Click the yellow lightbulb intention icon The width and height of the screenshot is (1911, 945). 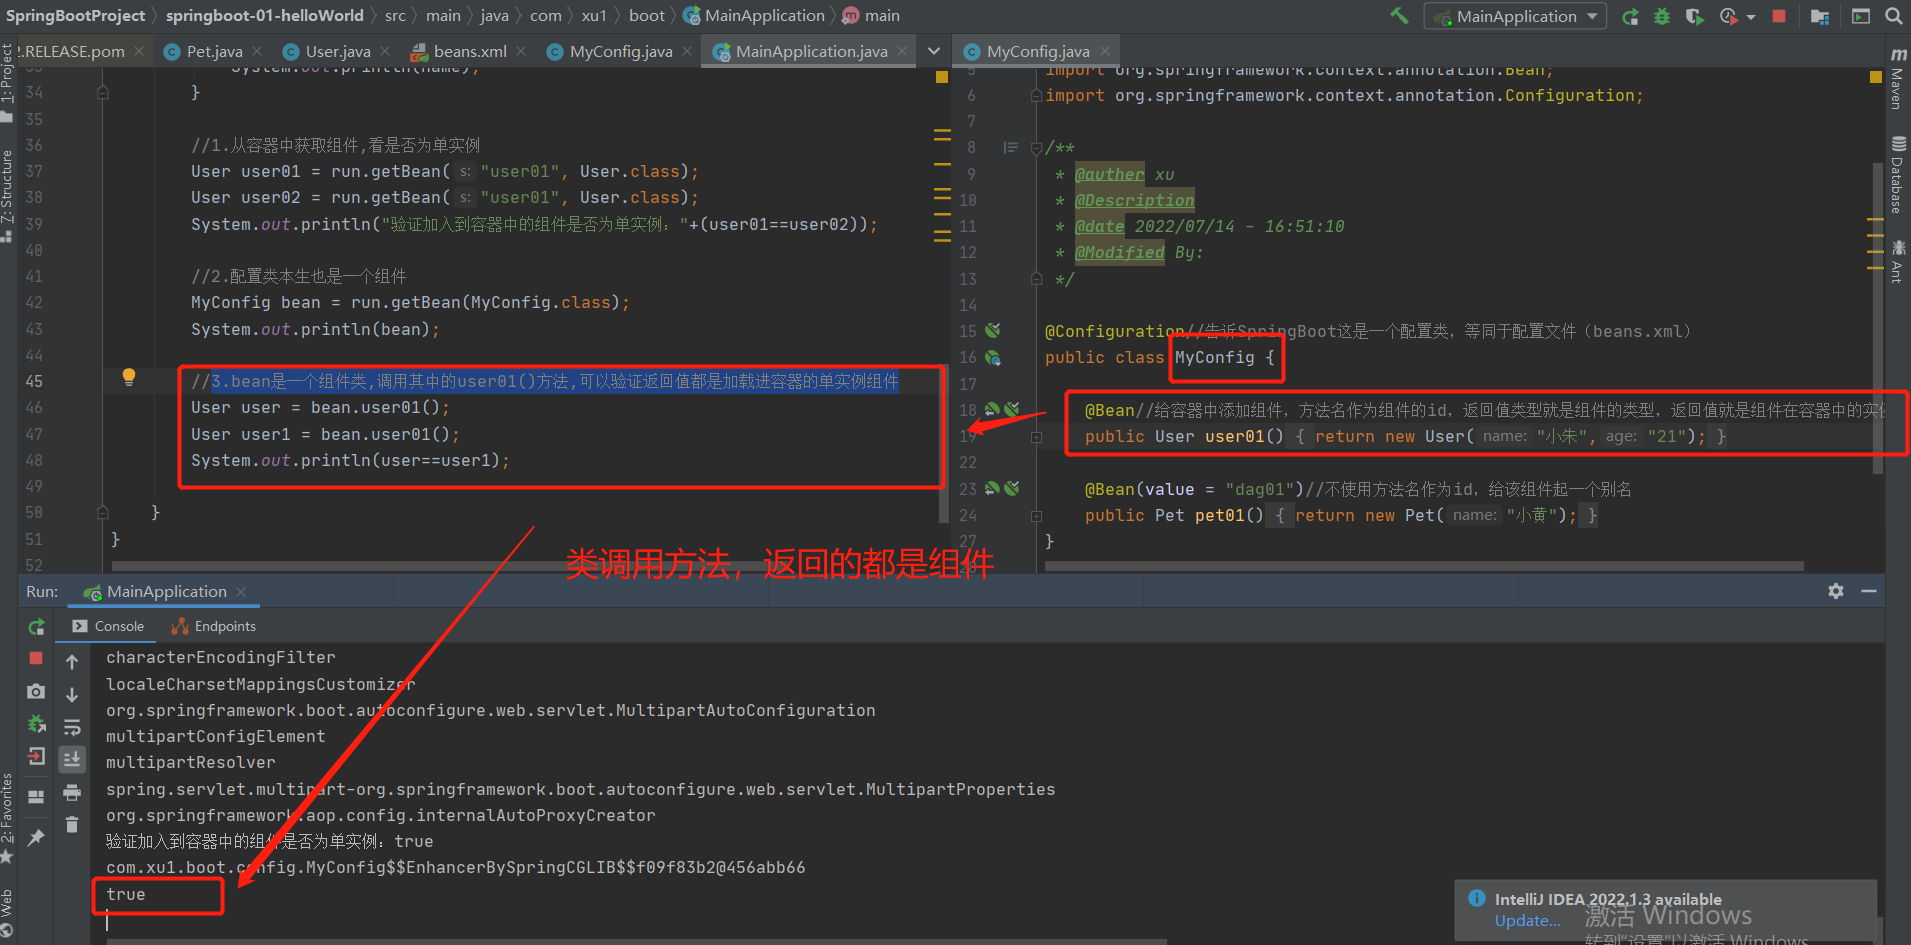129,377
